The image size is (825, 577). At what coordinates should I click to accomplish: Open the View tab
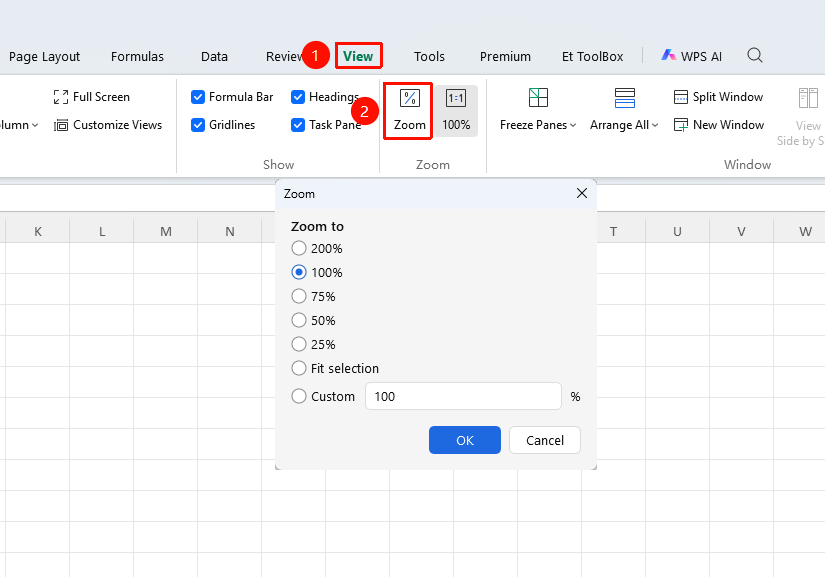pyautogui.click(x=358, y=56)
